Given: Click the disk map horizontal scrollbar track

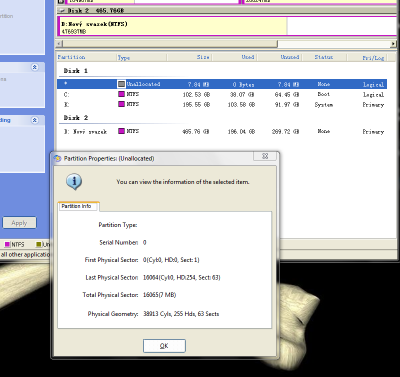Looking at the screenshot, I should point(334,44).
